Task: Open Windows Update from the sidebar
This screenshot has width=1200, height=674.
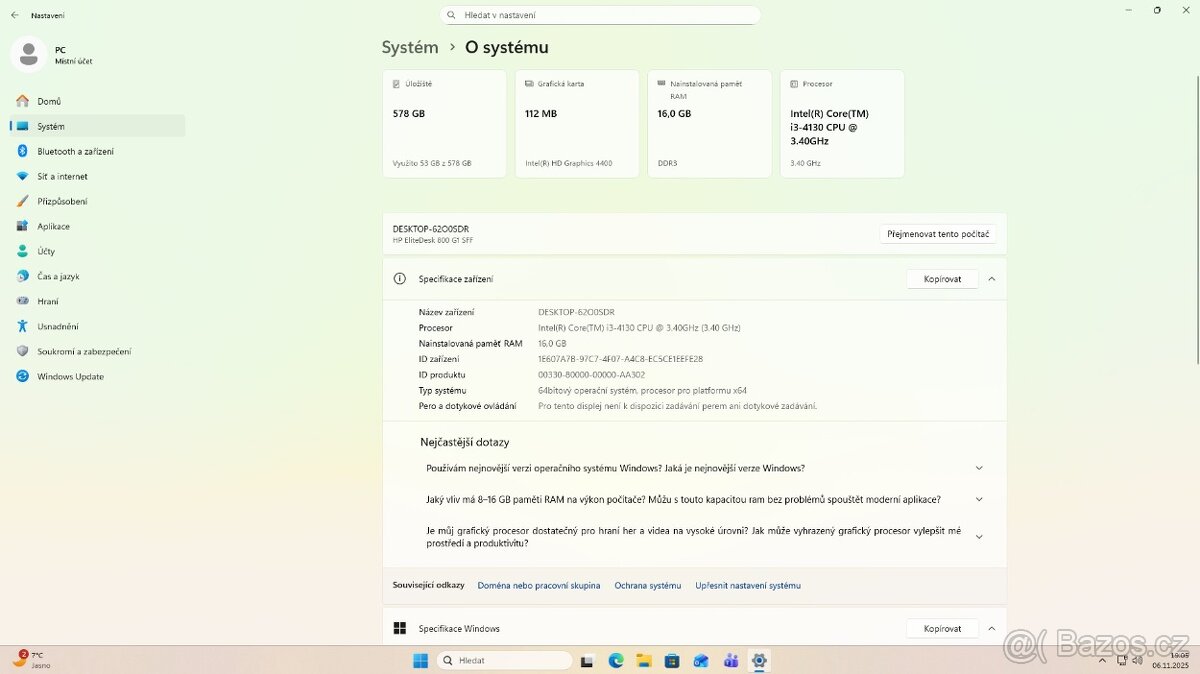Action: pyautogui.click(x=70, y=376)
